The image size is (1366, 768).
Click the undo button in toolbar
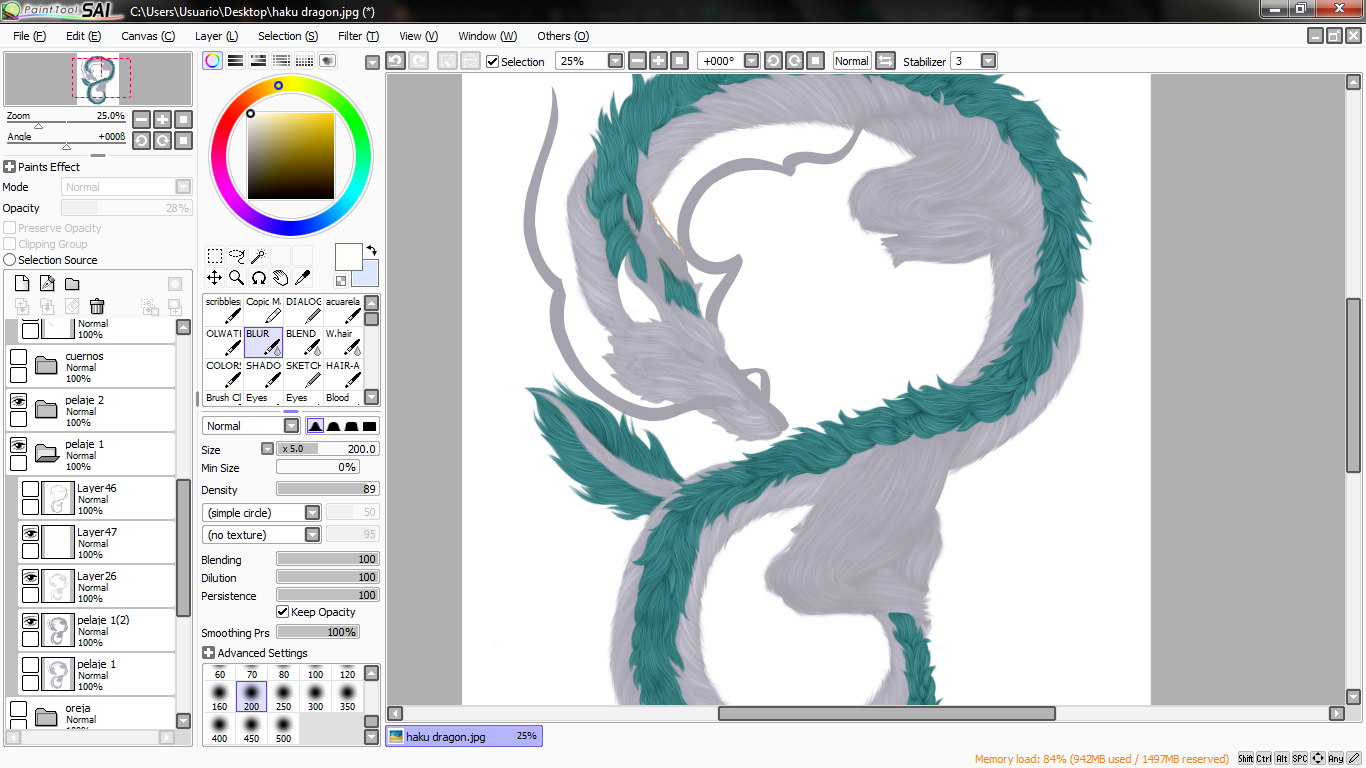click(395, 61)
